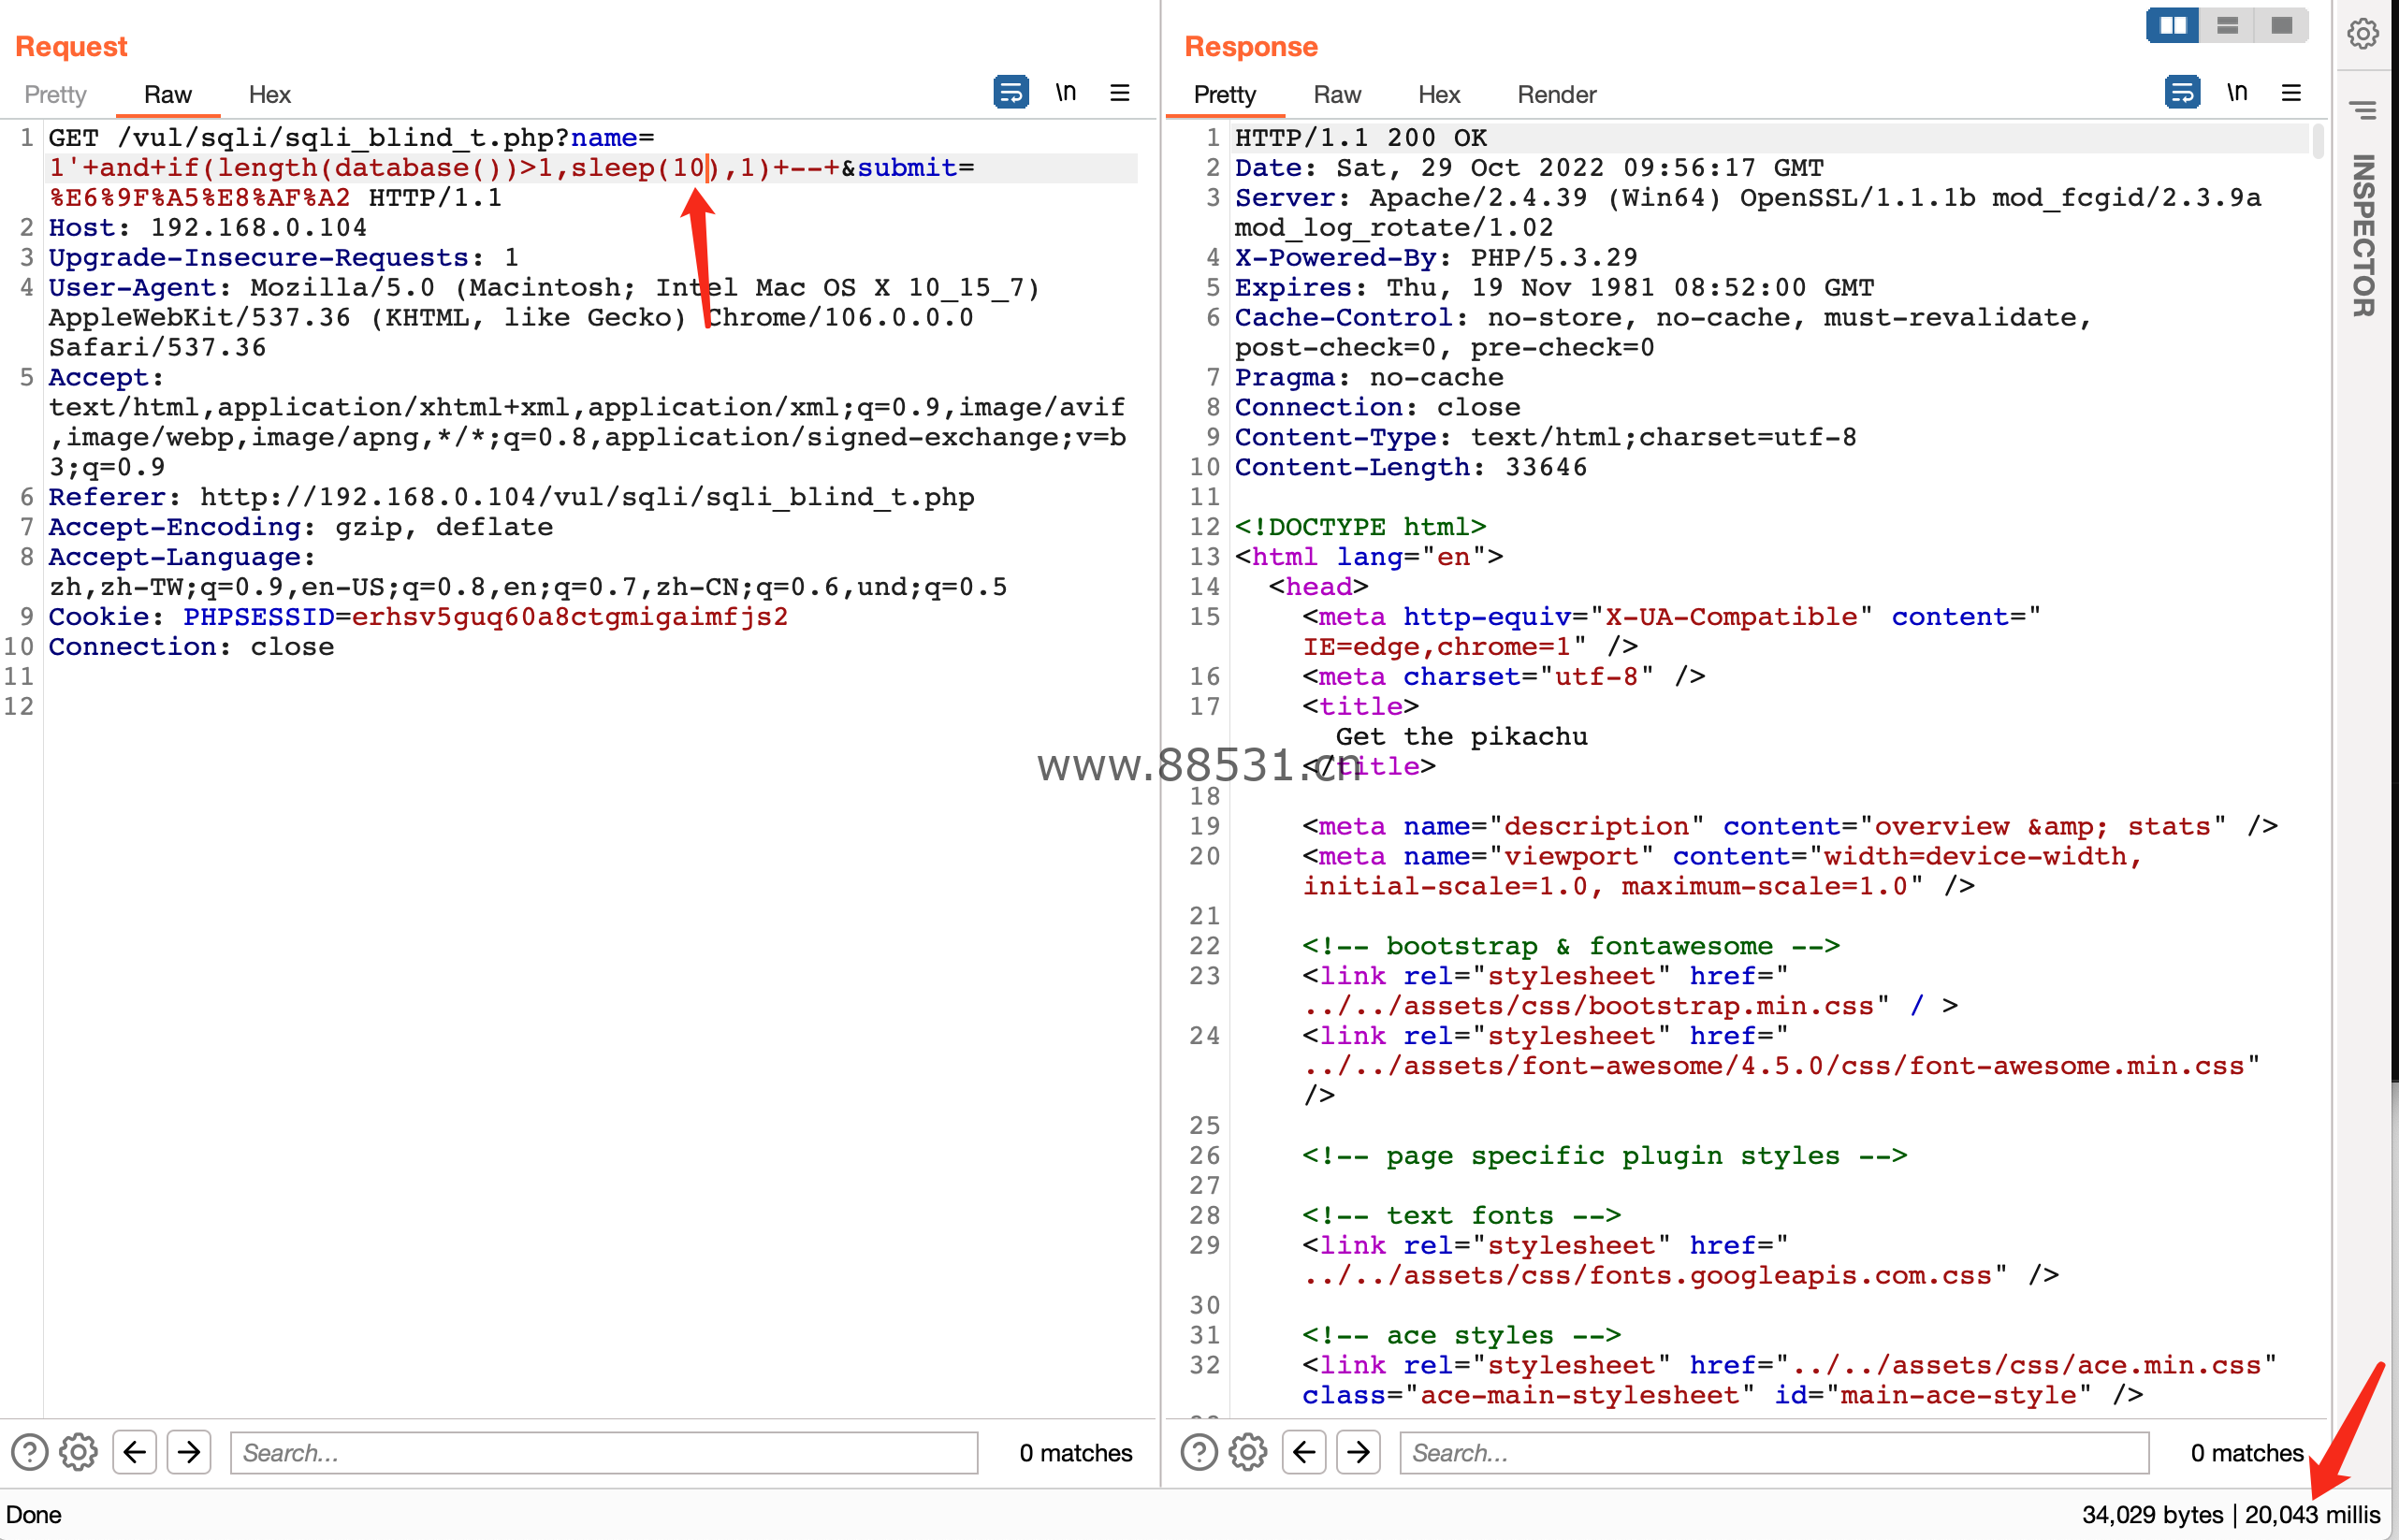
Task: Switch Request view to Hex tab
Action: (269, 94)
